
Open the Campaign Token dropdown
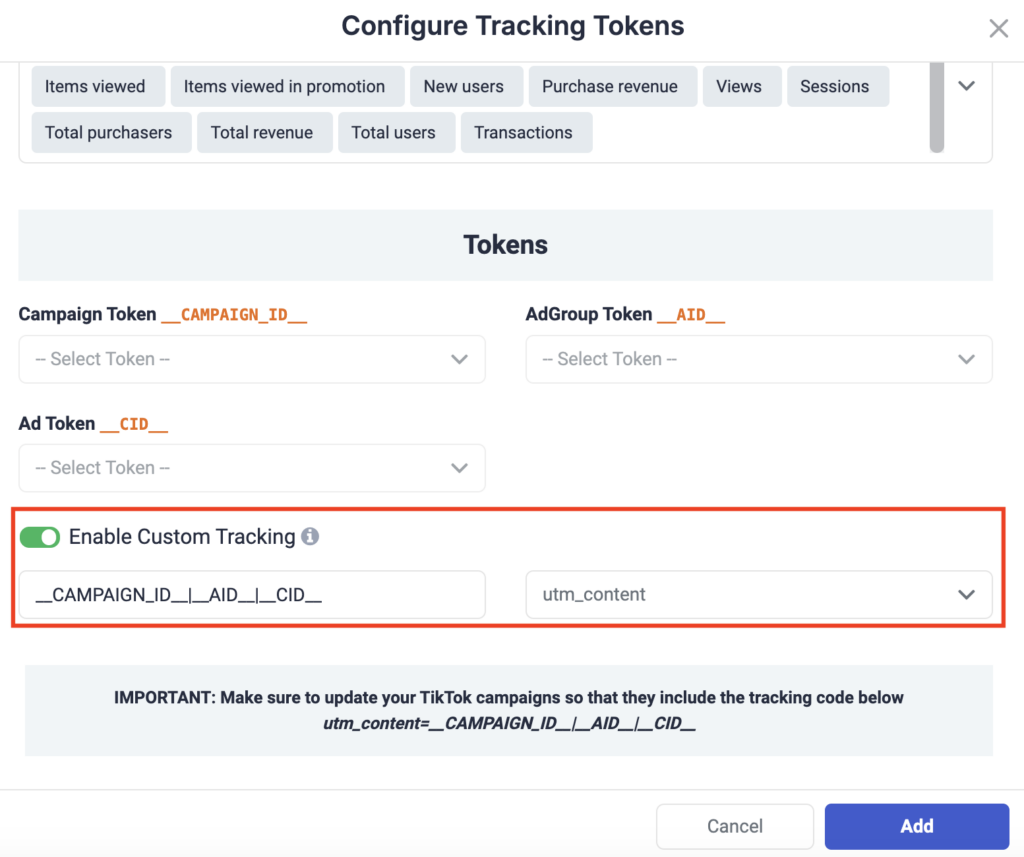click(x=252, y=359)
